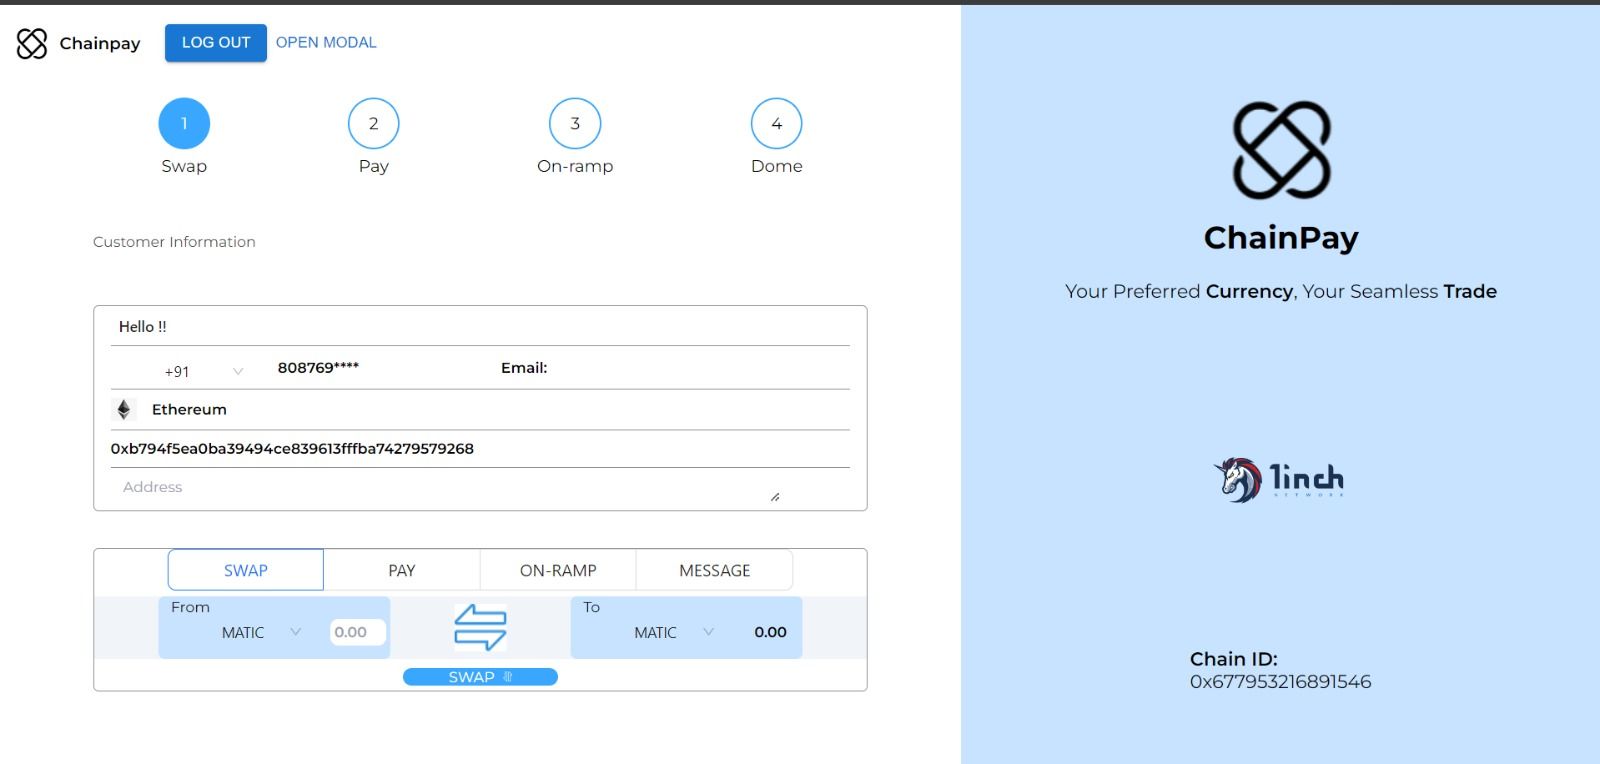Click step 3 On-ramp circle
Screen dimensions: 1600x764
(x=575, y=124)
